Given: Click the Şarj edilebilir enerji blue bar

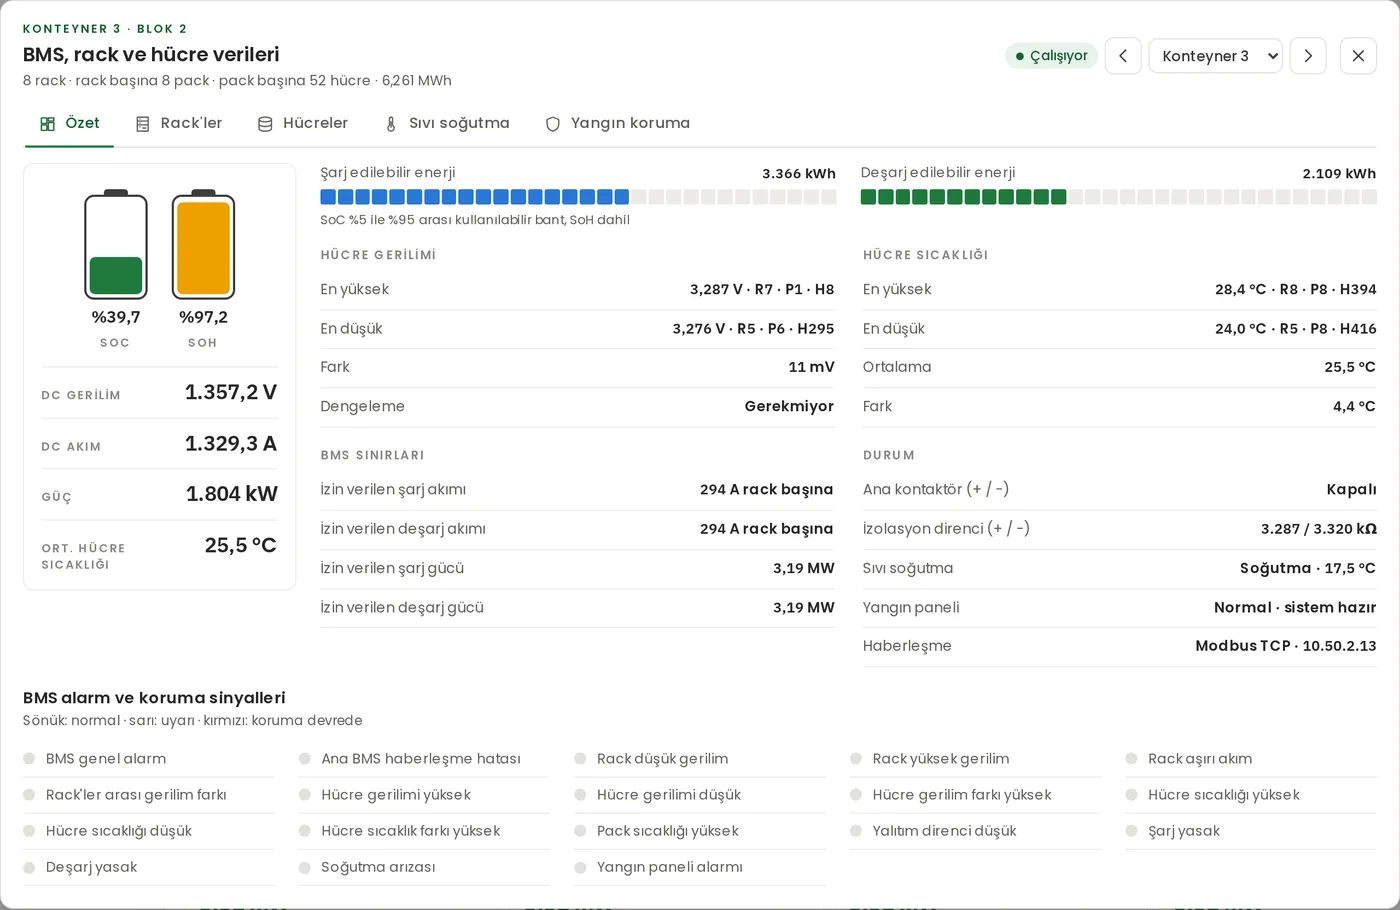Looking at the screenshot, I should [578, 197].
